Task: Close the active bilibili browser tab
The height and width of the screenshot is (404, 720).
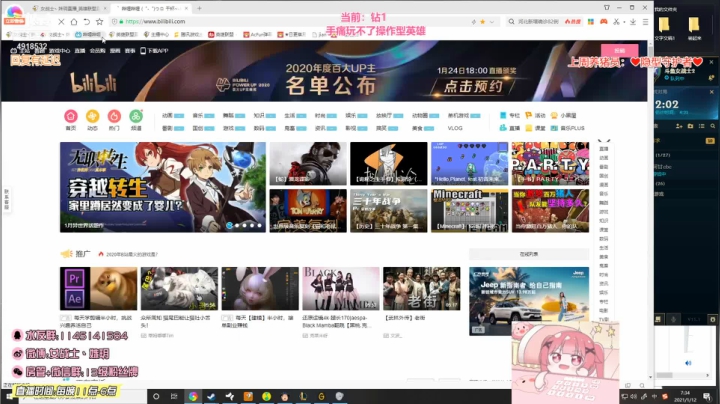Action: [186, 8]
